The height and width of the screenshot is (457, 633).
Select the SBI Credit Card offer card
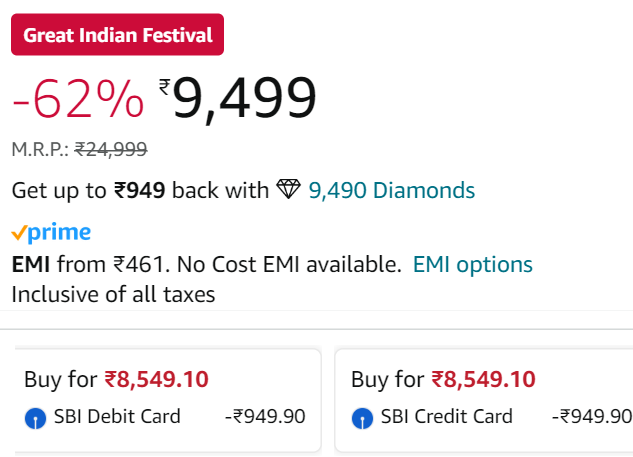tap(484, 400)
